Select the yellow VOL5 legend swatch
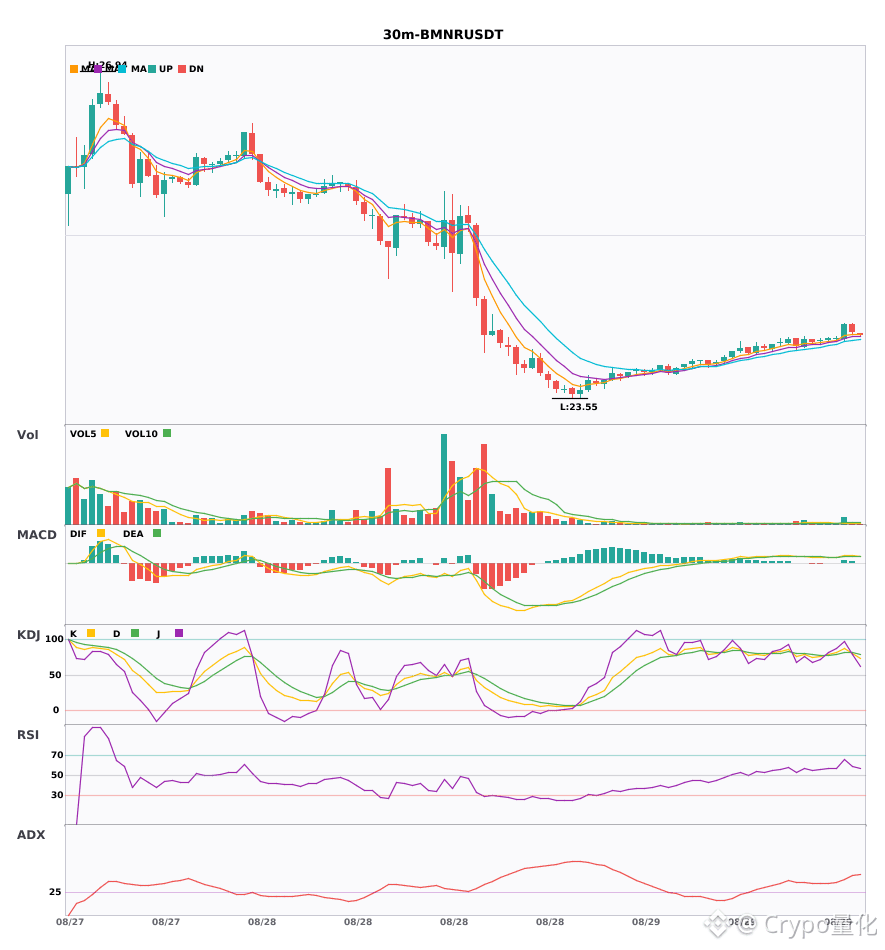The image size is (885, 950). point(105,433)
